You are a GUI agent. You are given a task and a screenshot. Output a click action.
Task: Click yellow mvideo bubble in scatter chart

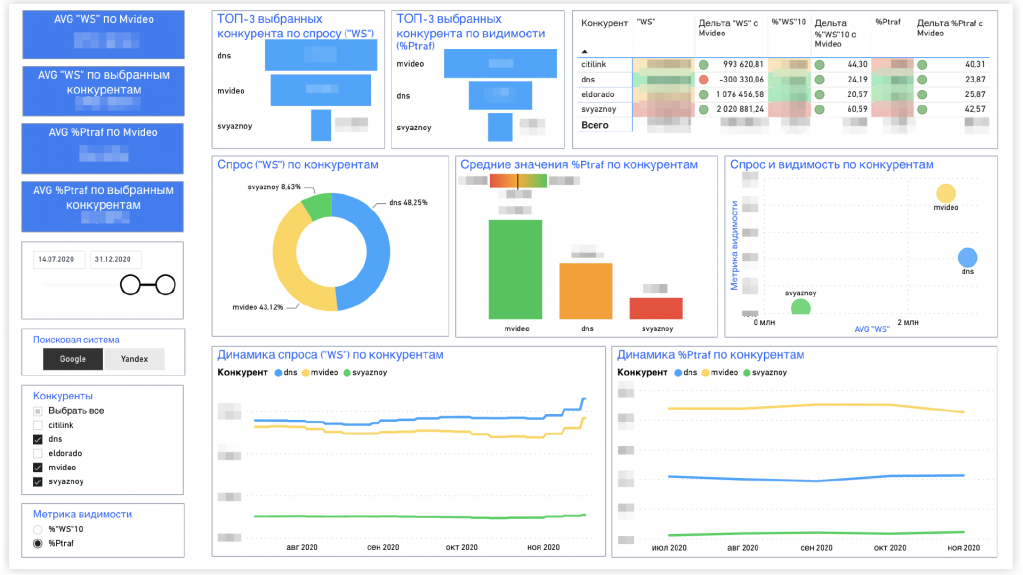[946, 193]
